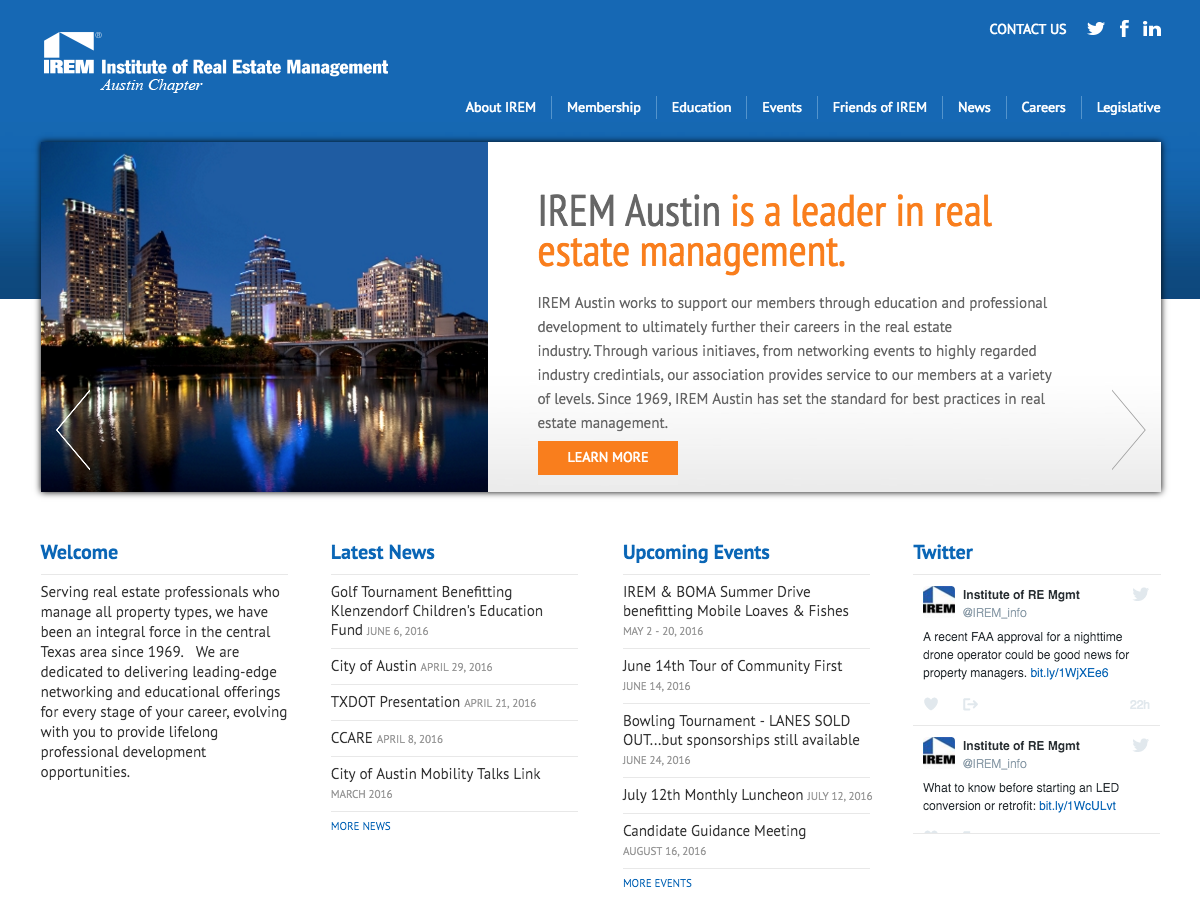The width and height of the screenshot is (1200, 916).
Task: Go to previous slide with left arrow
Action: point(73,430)
